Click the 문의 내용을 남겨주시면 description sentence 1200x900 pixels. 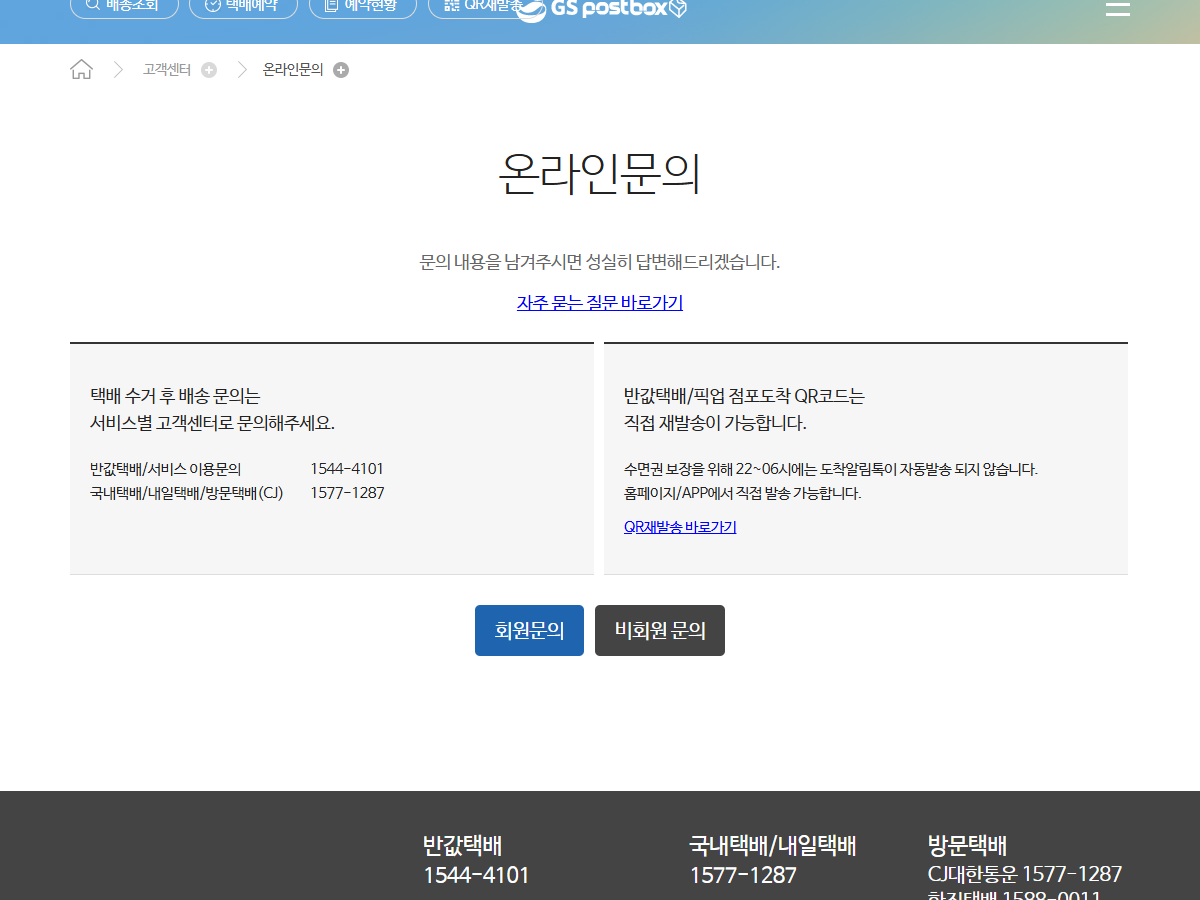coord(600,263)
